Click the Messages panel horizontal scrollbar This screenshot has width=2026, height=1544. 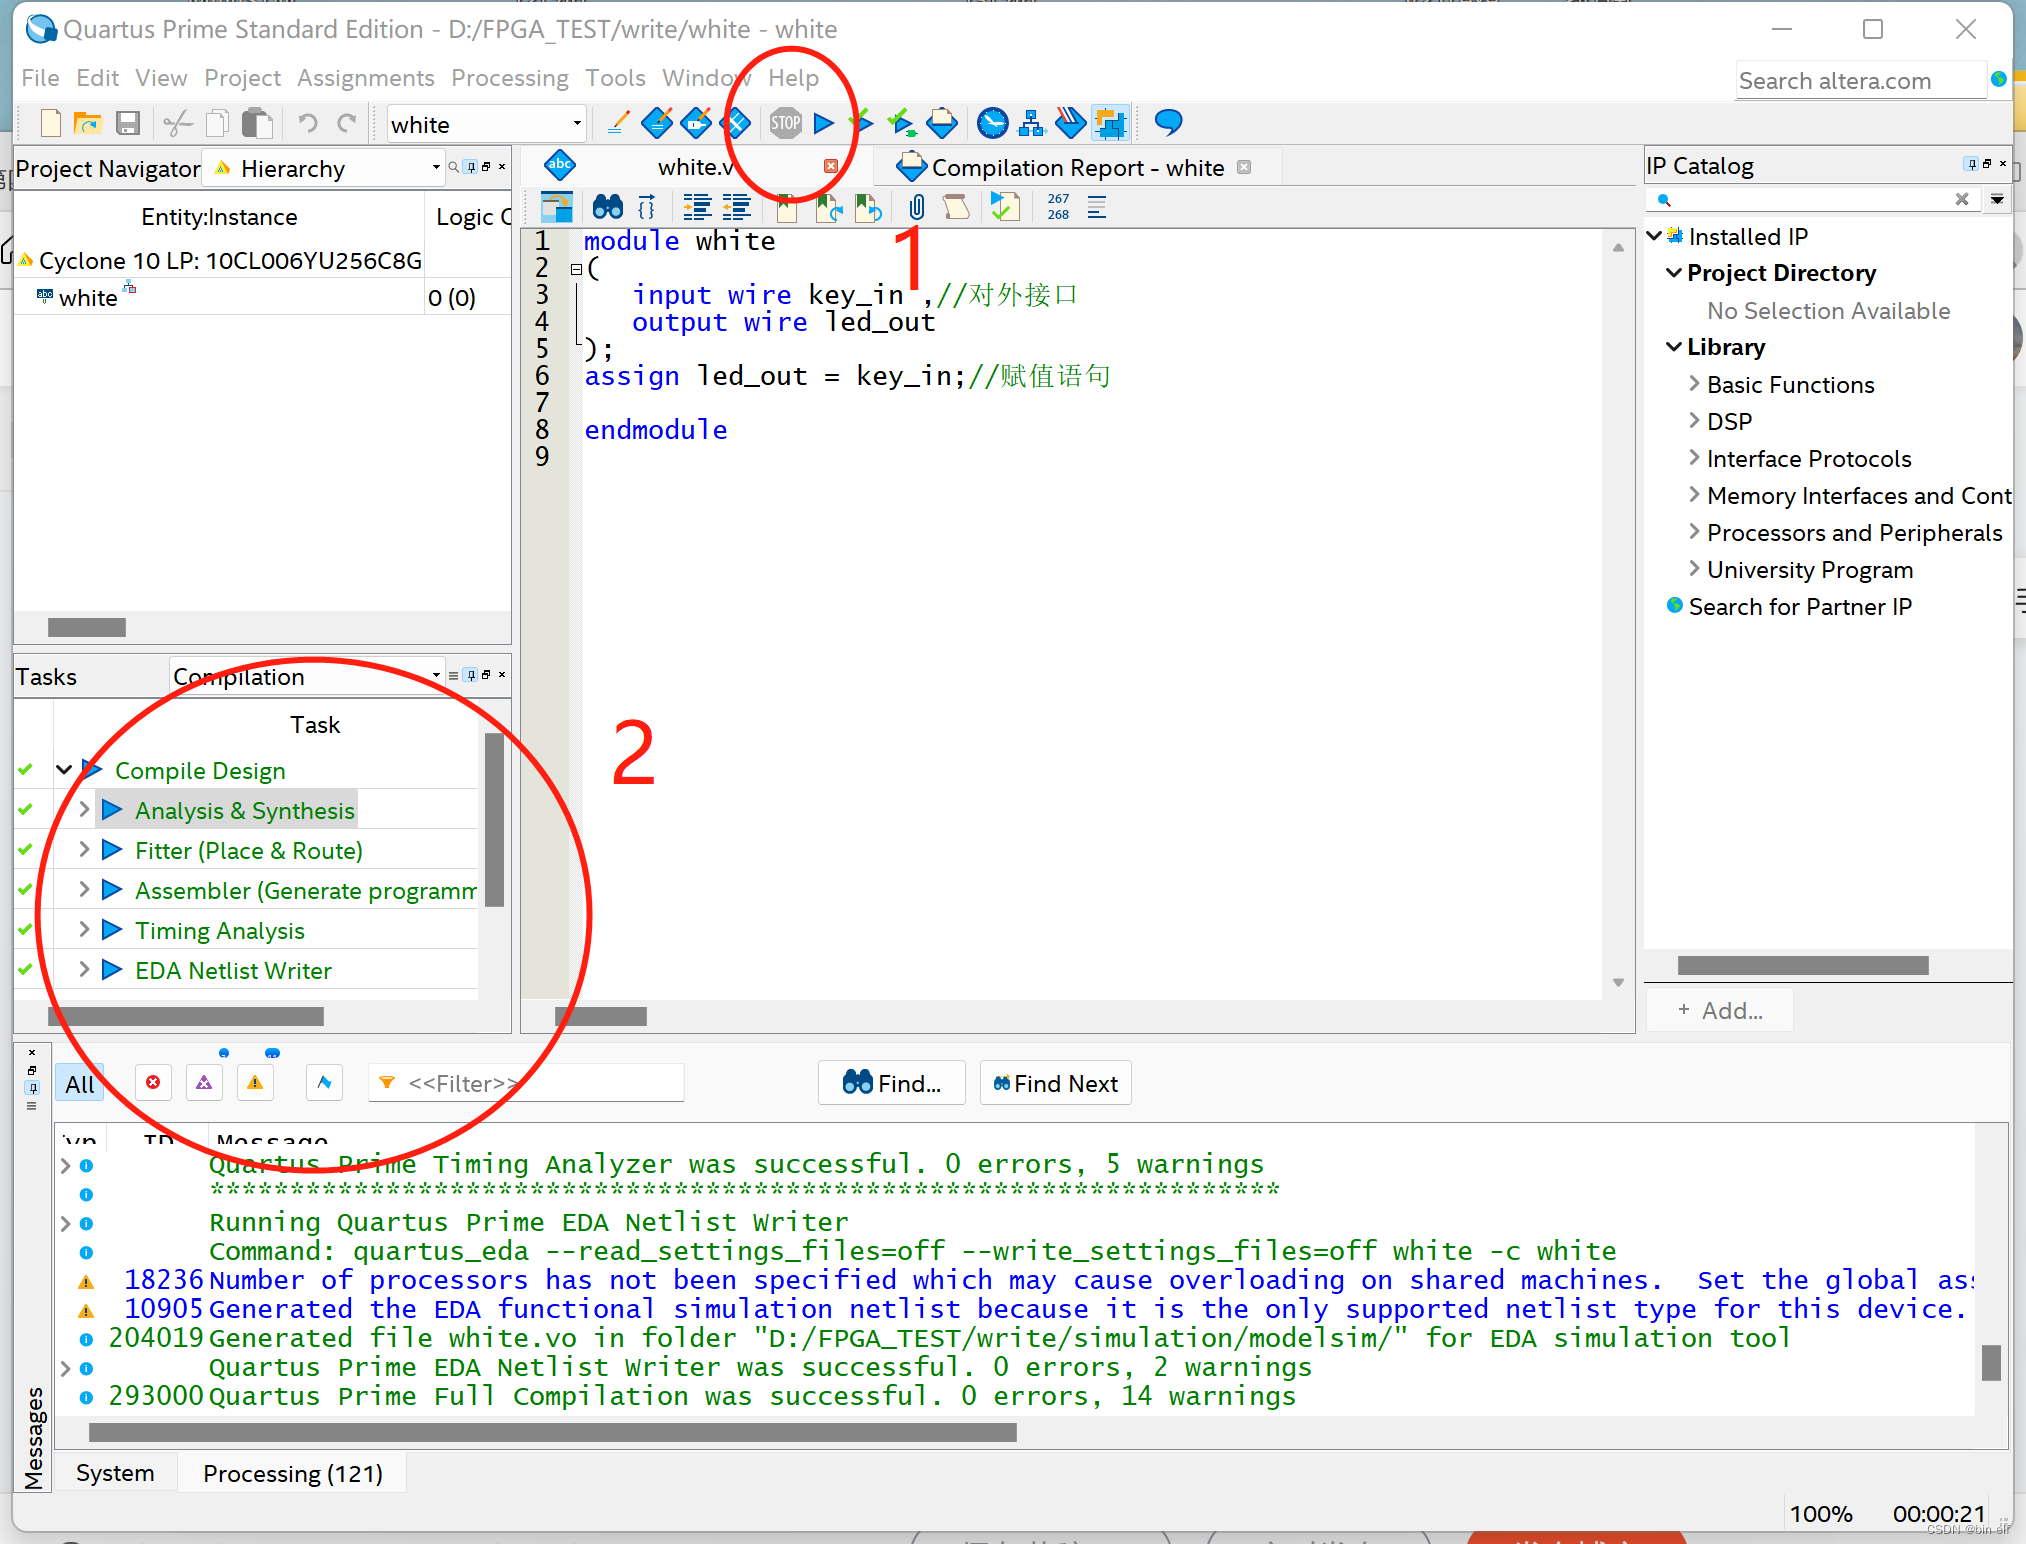point(552,1432)
